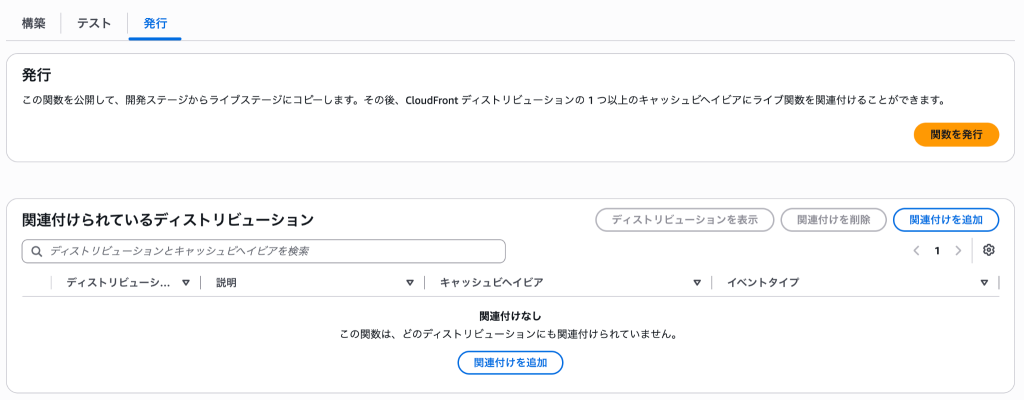This screenshot has height=400, width=1024.
Task: Sort by イベントタイプ column arrow
Action: click(x=984, y=283)
